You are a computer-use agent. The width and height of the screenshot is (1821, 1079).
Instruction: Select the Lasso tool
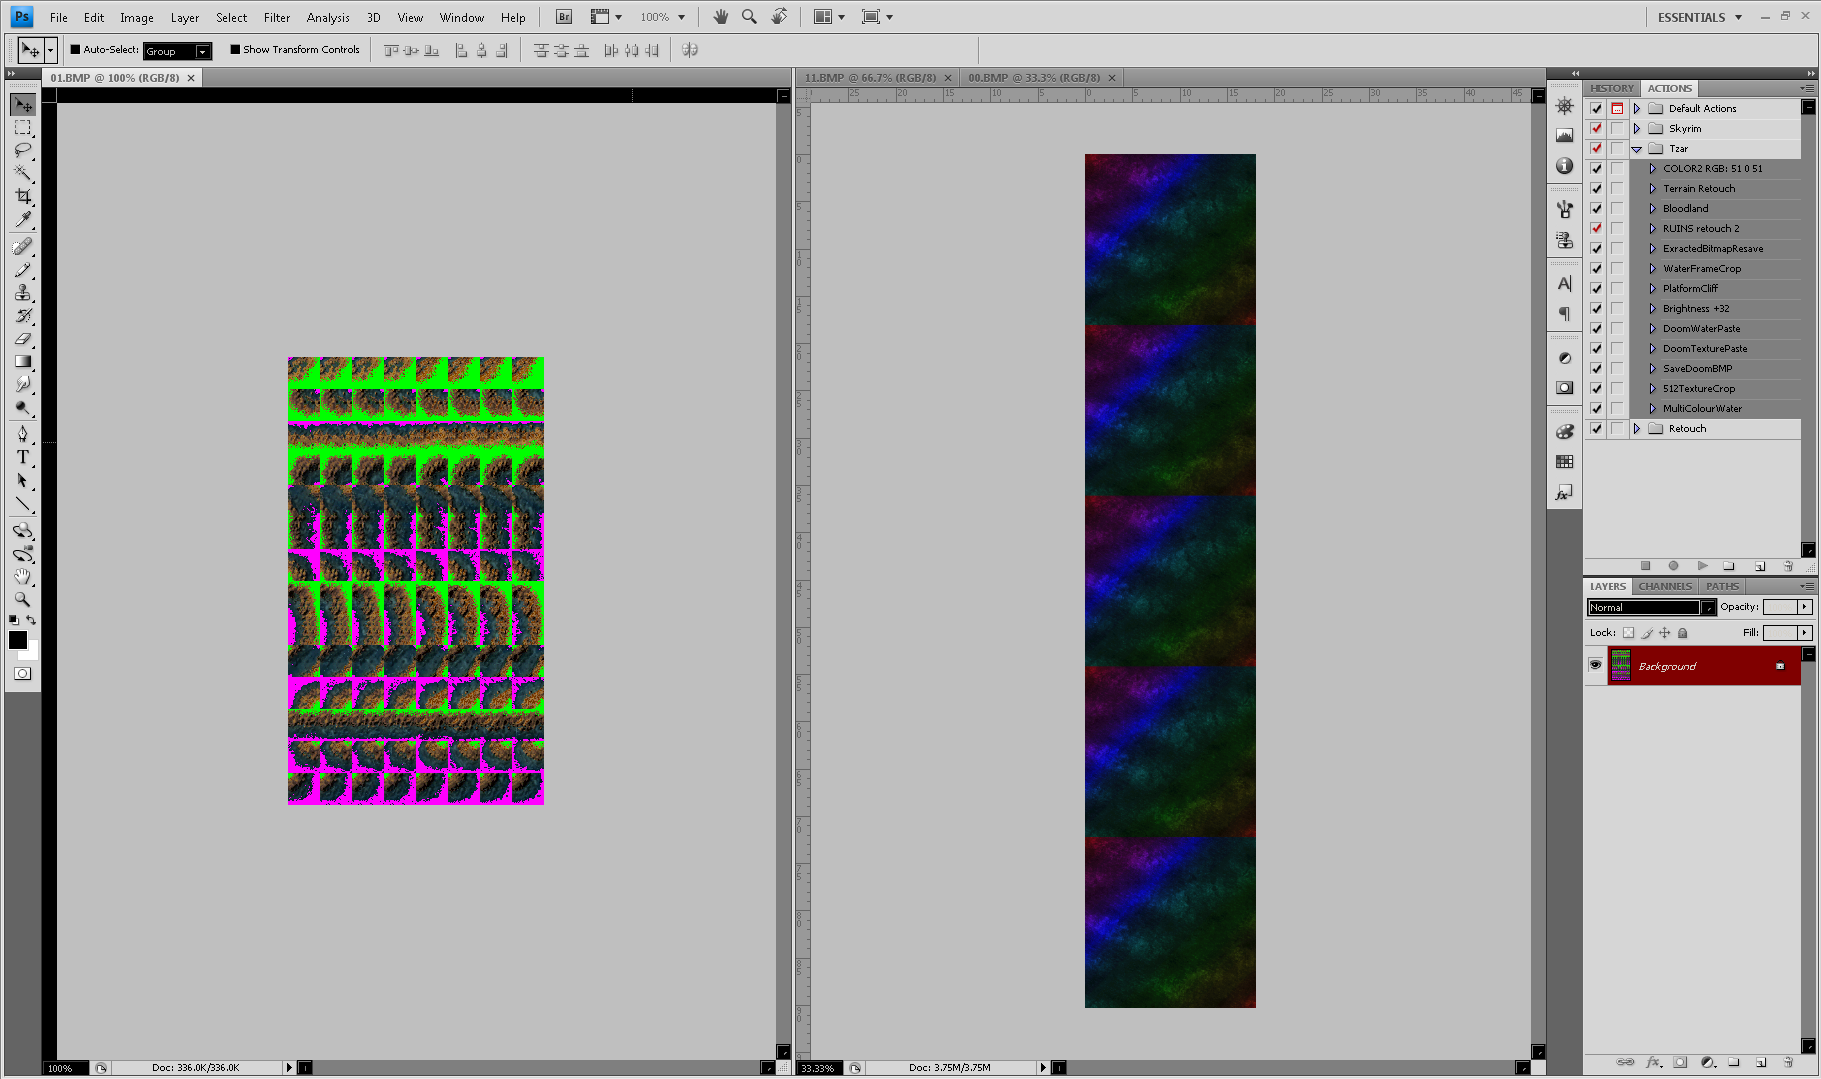(23, 151)
